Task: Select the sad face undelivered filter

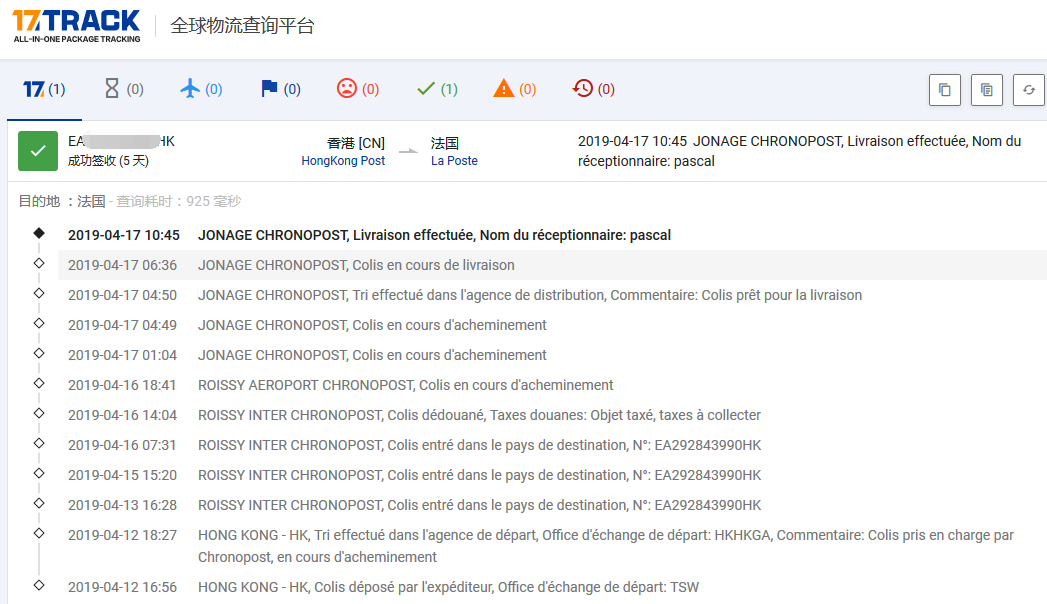Action: coord(358,89)
